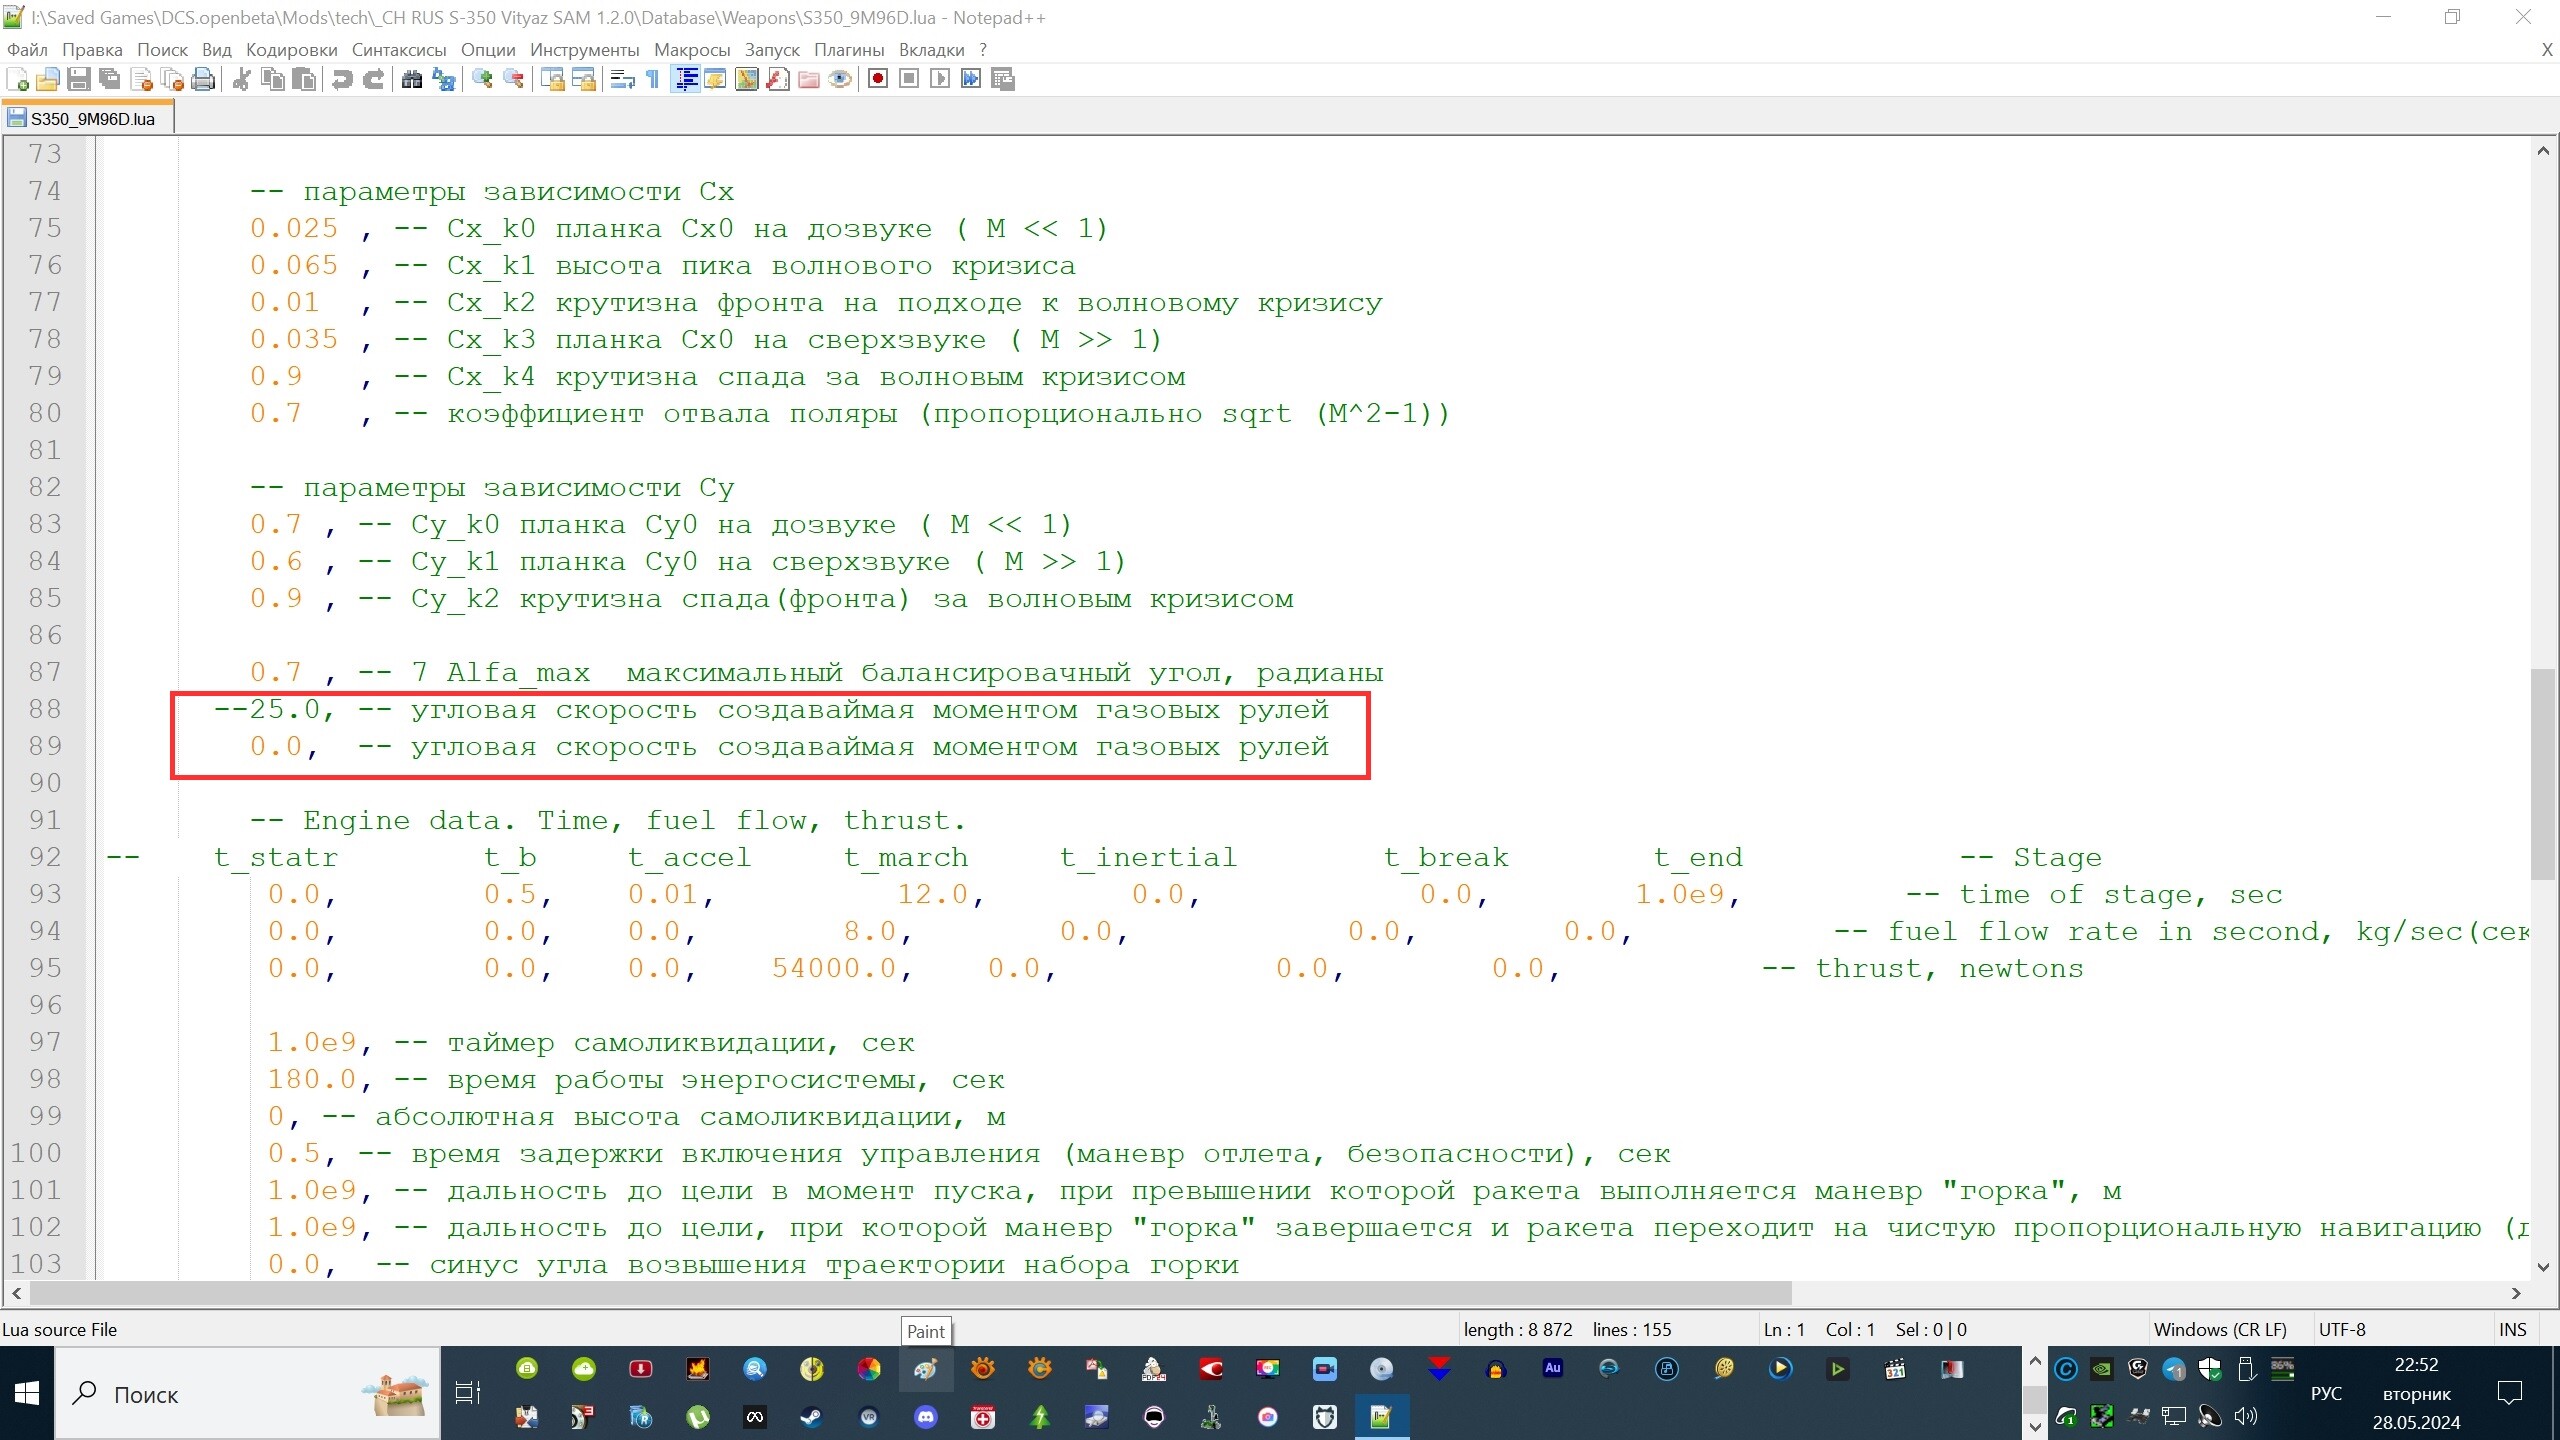The image size is (2560, 1440).
Task: Open Task View on the taskbar
Action: (x=467, y=1392)
